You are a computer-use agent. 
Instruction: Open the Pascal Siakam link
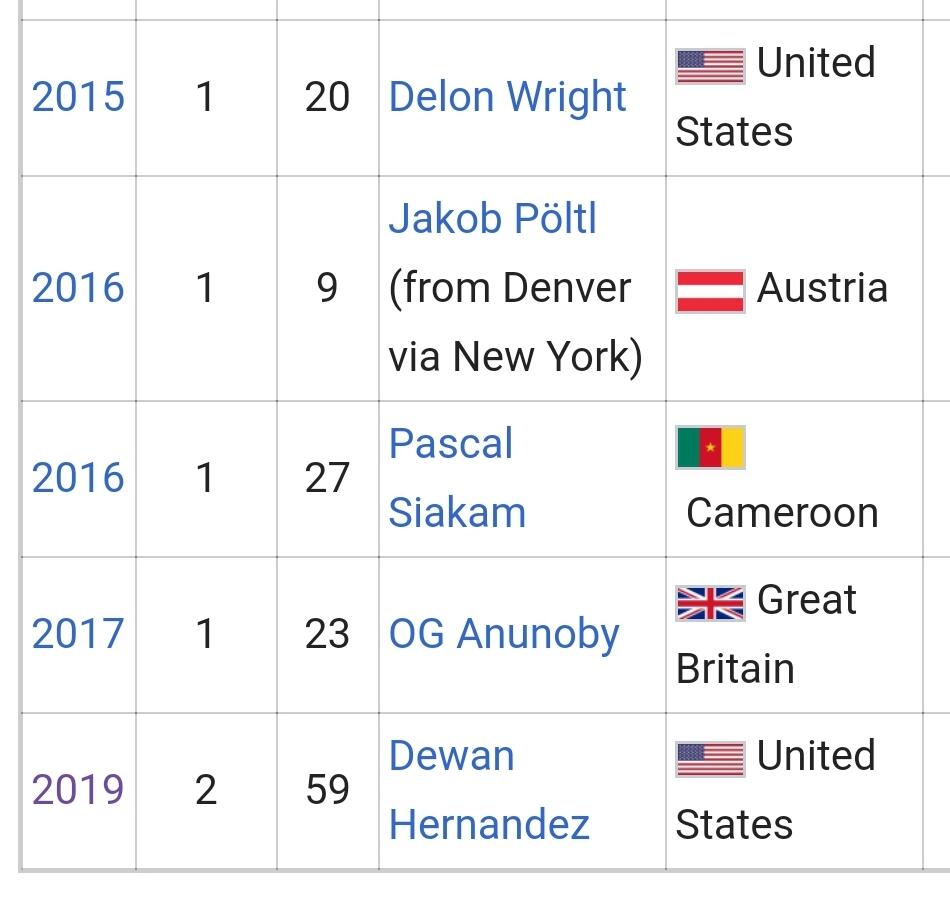coord(457,478)
